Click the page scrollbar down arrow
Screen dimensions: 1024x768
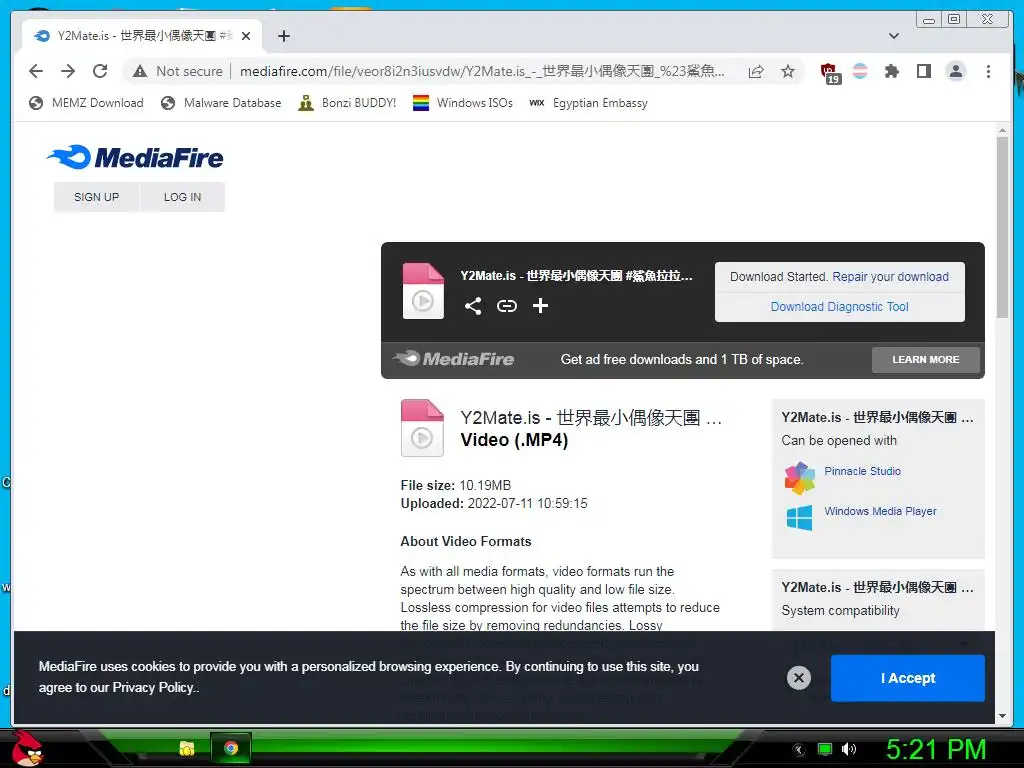1002,716
